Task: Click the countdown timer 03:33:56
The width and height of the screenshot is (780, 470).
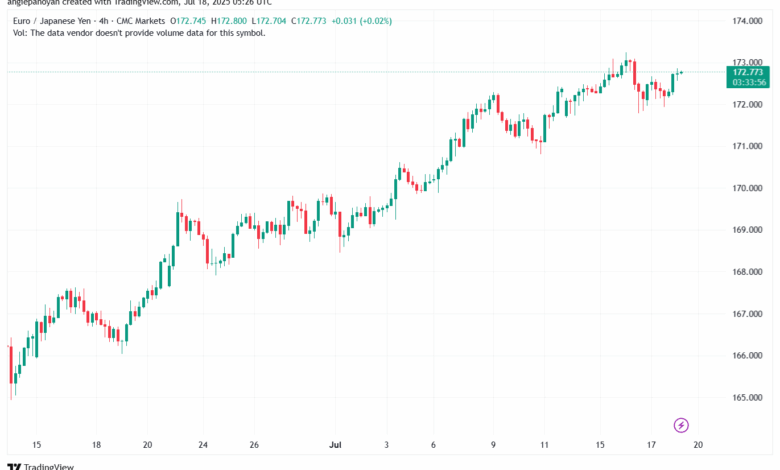Action: pyautogui.click(x=749, y=83)
